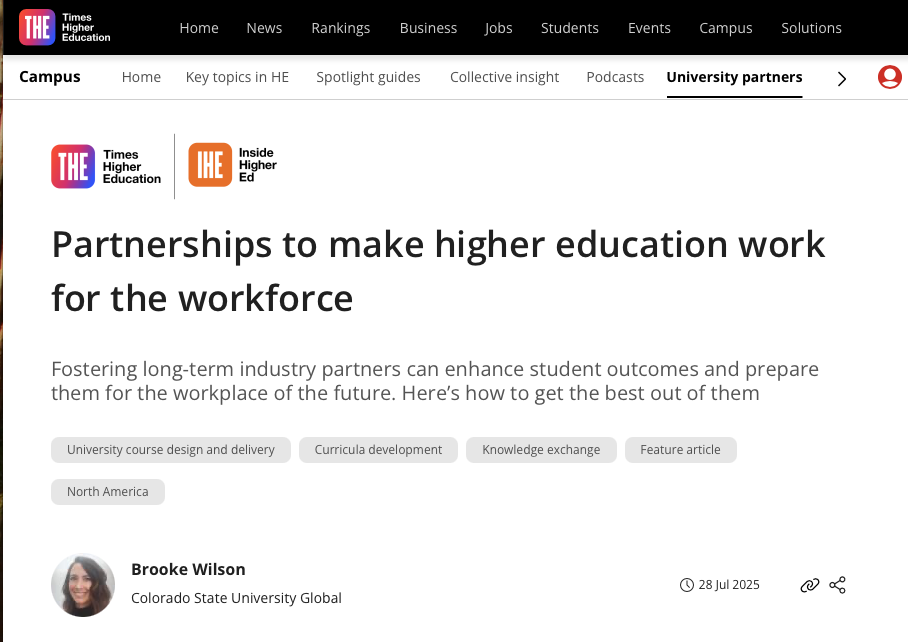This screenshot has width=908, height=642.
Task: Click the THE gradient logo in article
Action: point(107,166)
